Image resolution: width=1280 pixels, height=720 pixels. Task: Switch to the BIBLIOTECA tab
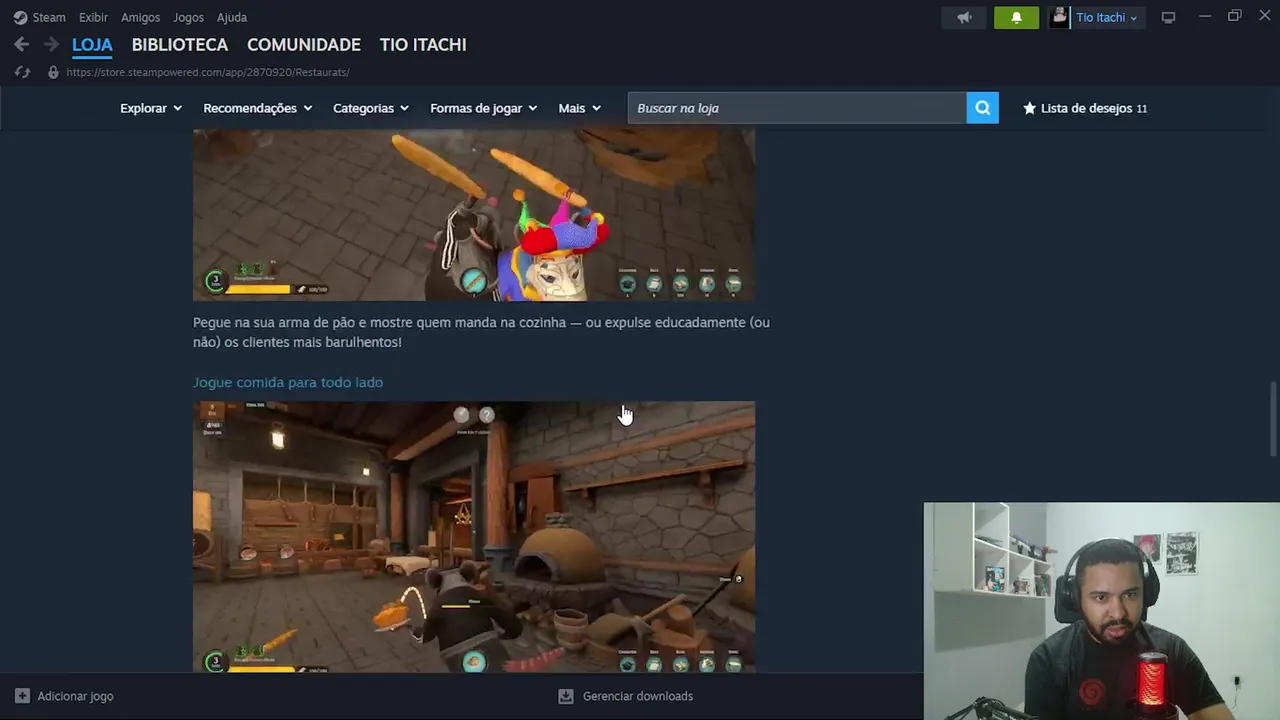(180, 44)
